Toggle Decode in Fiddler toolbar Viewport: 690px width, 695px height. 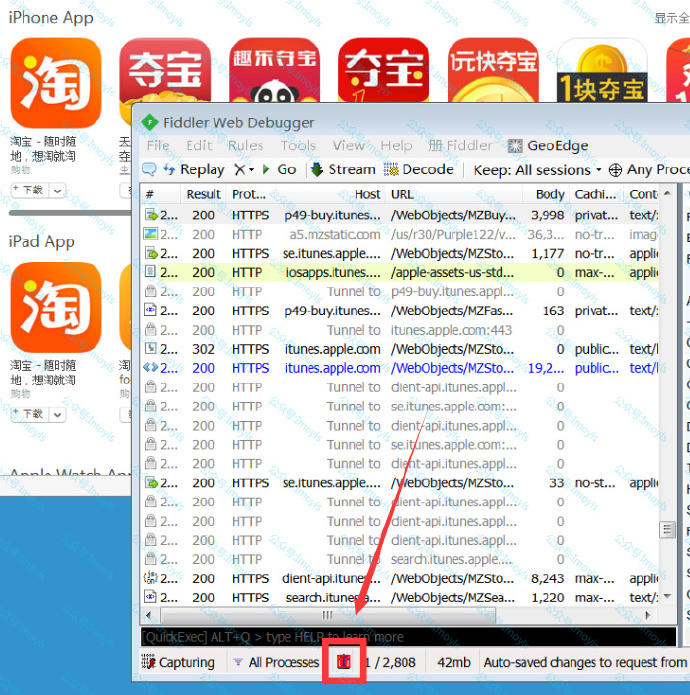(419, 169)
